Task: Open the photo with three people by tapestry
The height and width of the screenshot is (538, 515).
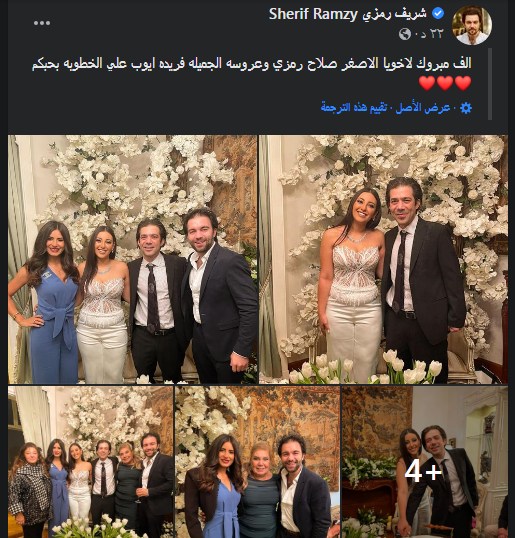Action: (258, 461)
